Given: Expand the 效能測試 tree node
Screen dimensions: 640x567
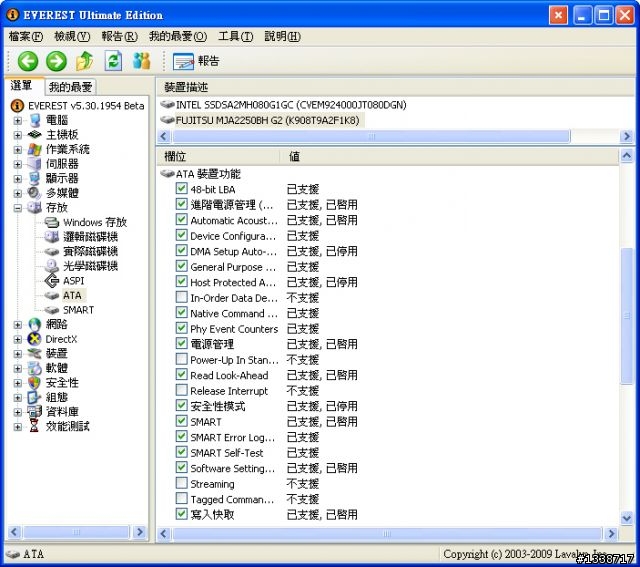Looking at the screenshot, I should [x=18, y=427].
